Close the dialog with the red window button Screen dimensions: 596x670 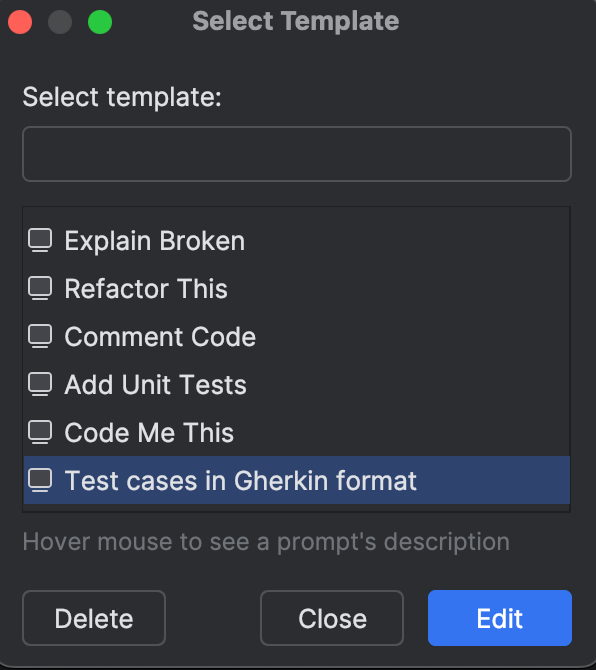[20, 22]
